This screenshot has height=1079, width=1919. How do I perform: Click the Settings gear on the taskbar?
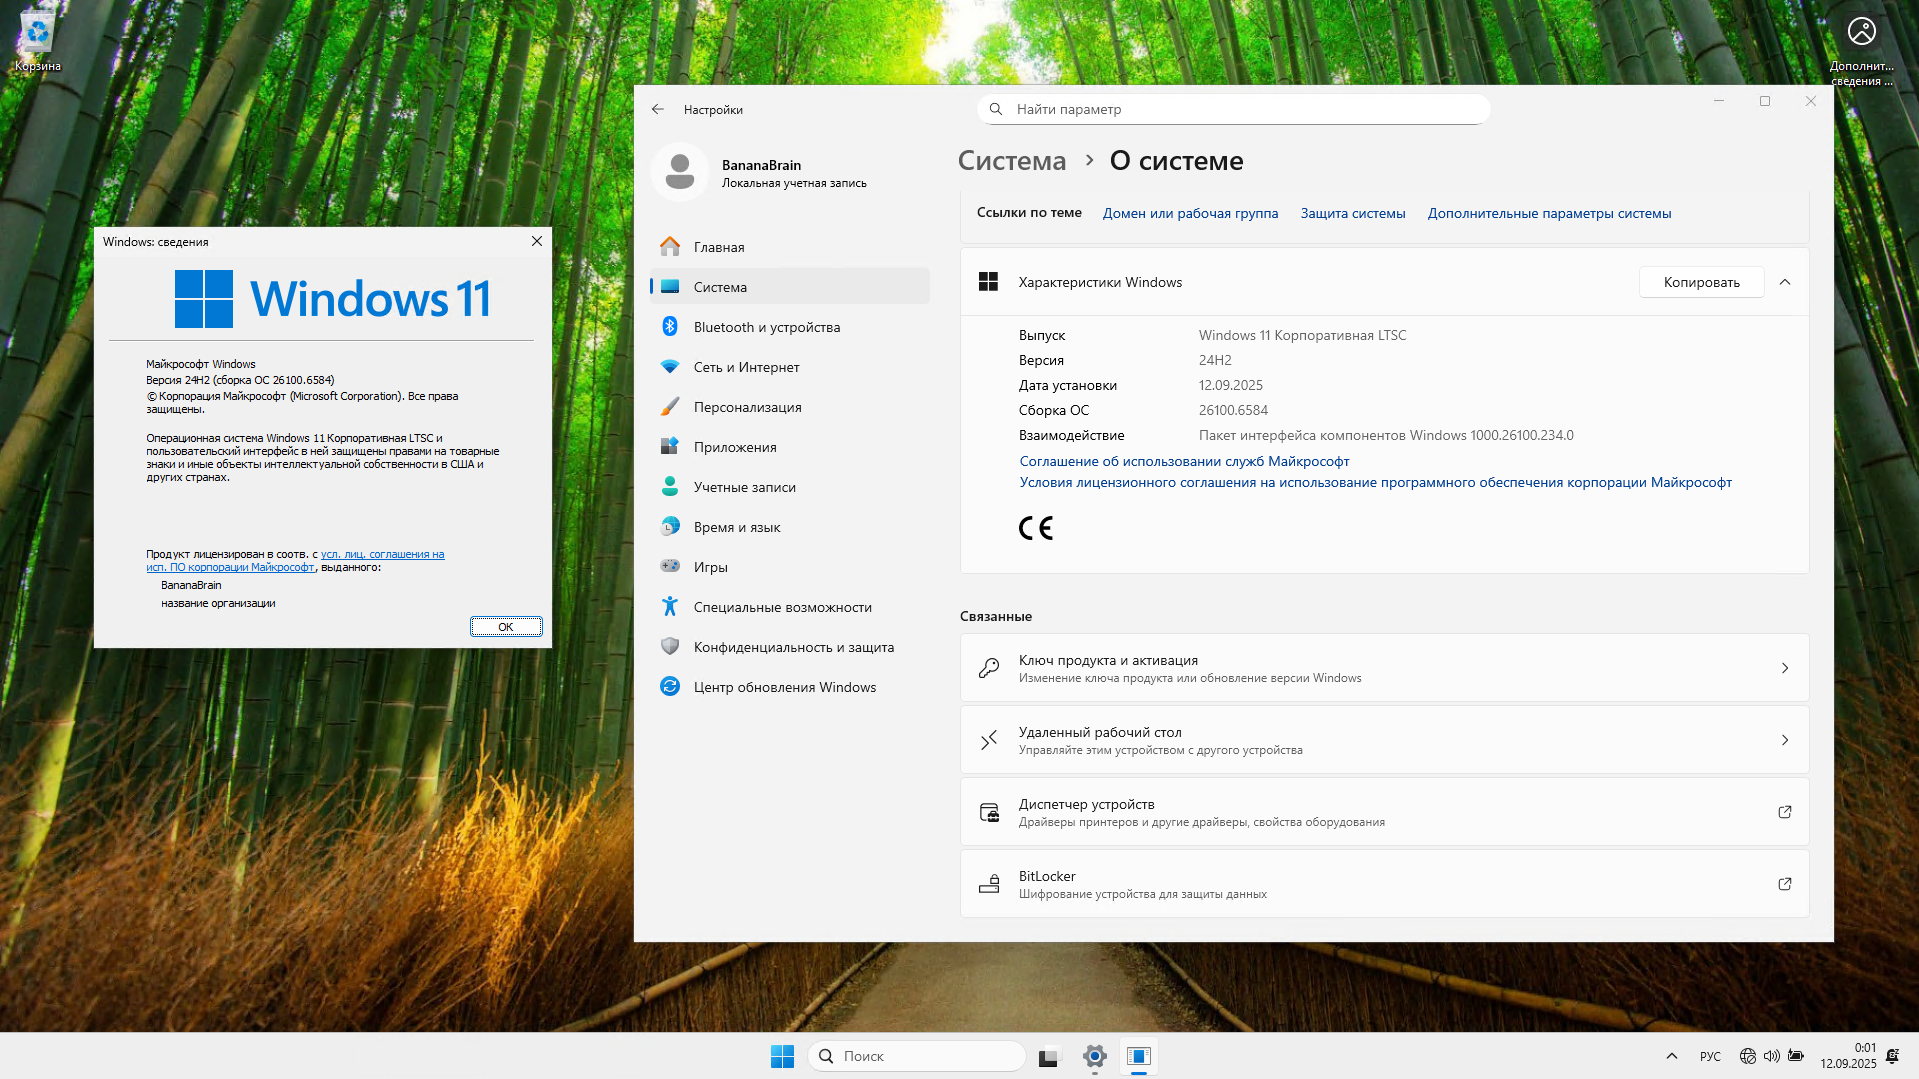coord(1095,1056)
